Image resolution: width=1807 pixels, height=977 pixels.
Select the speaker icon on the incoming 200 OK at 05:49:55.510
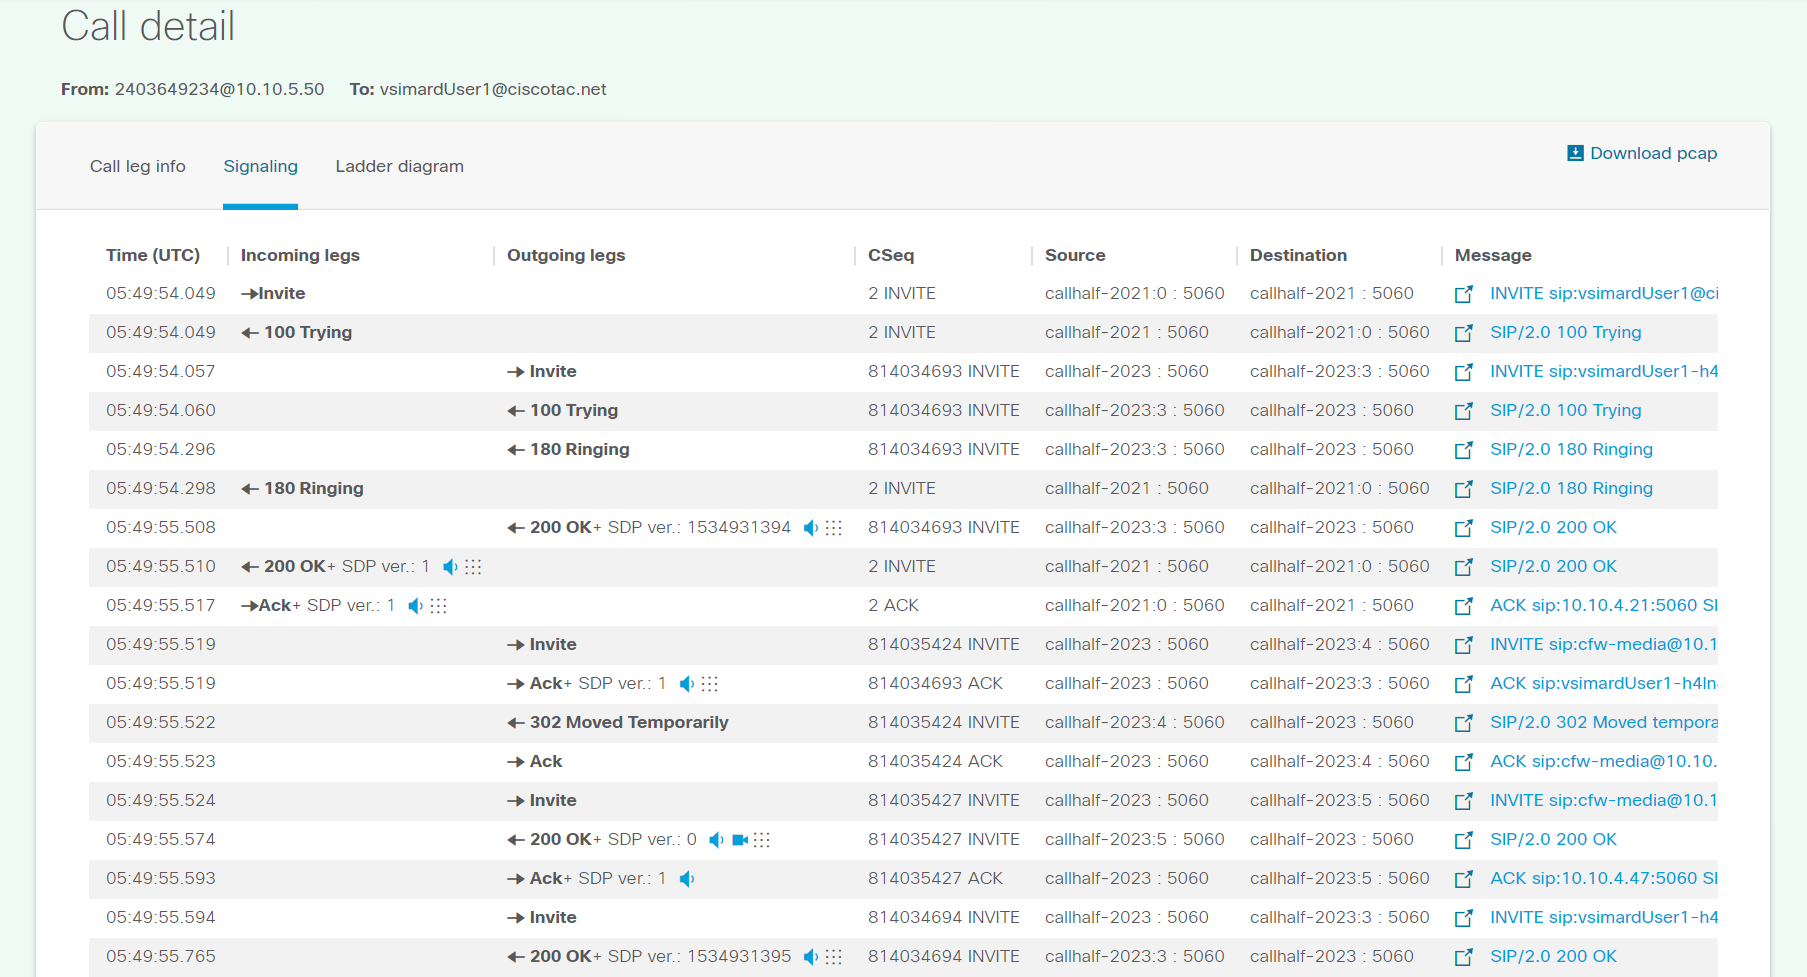449,566
